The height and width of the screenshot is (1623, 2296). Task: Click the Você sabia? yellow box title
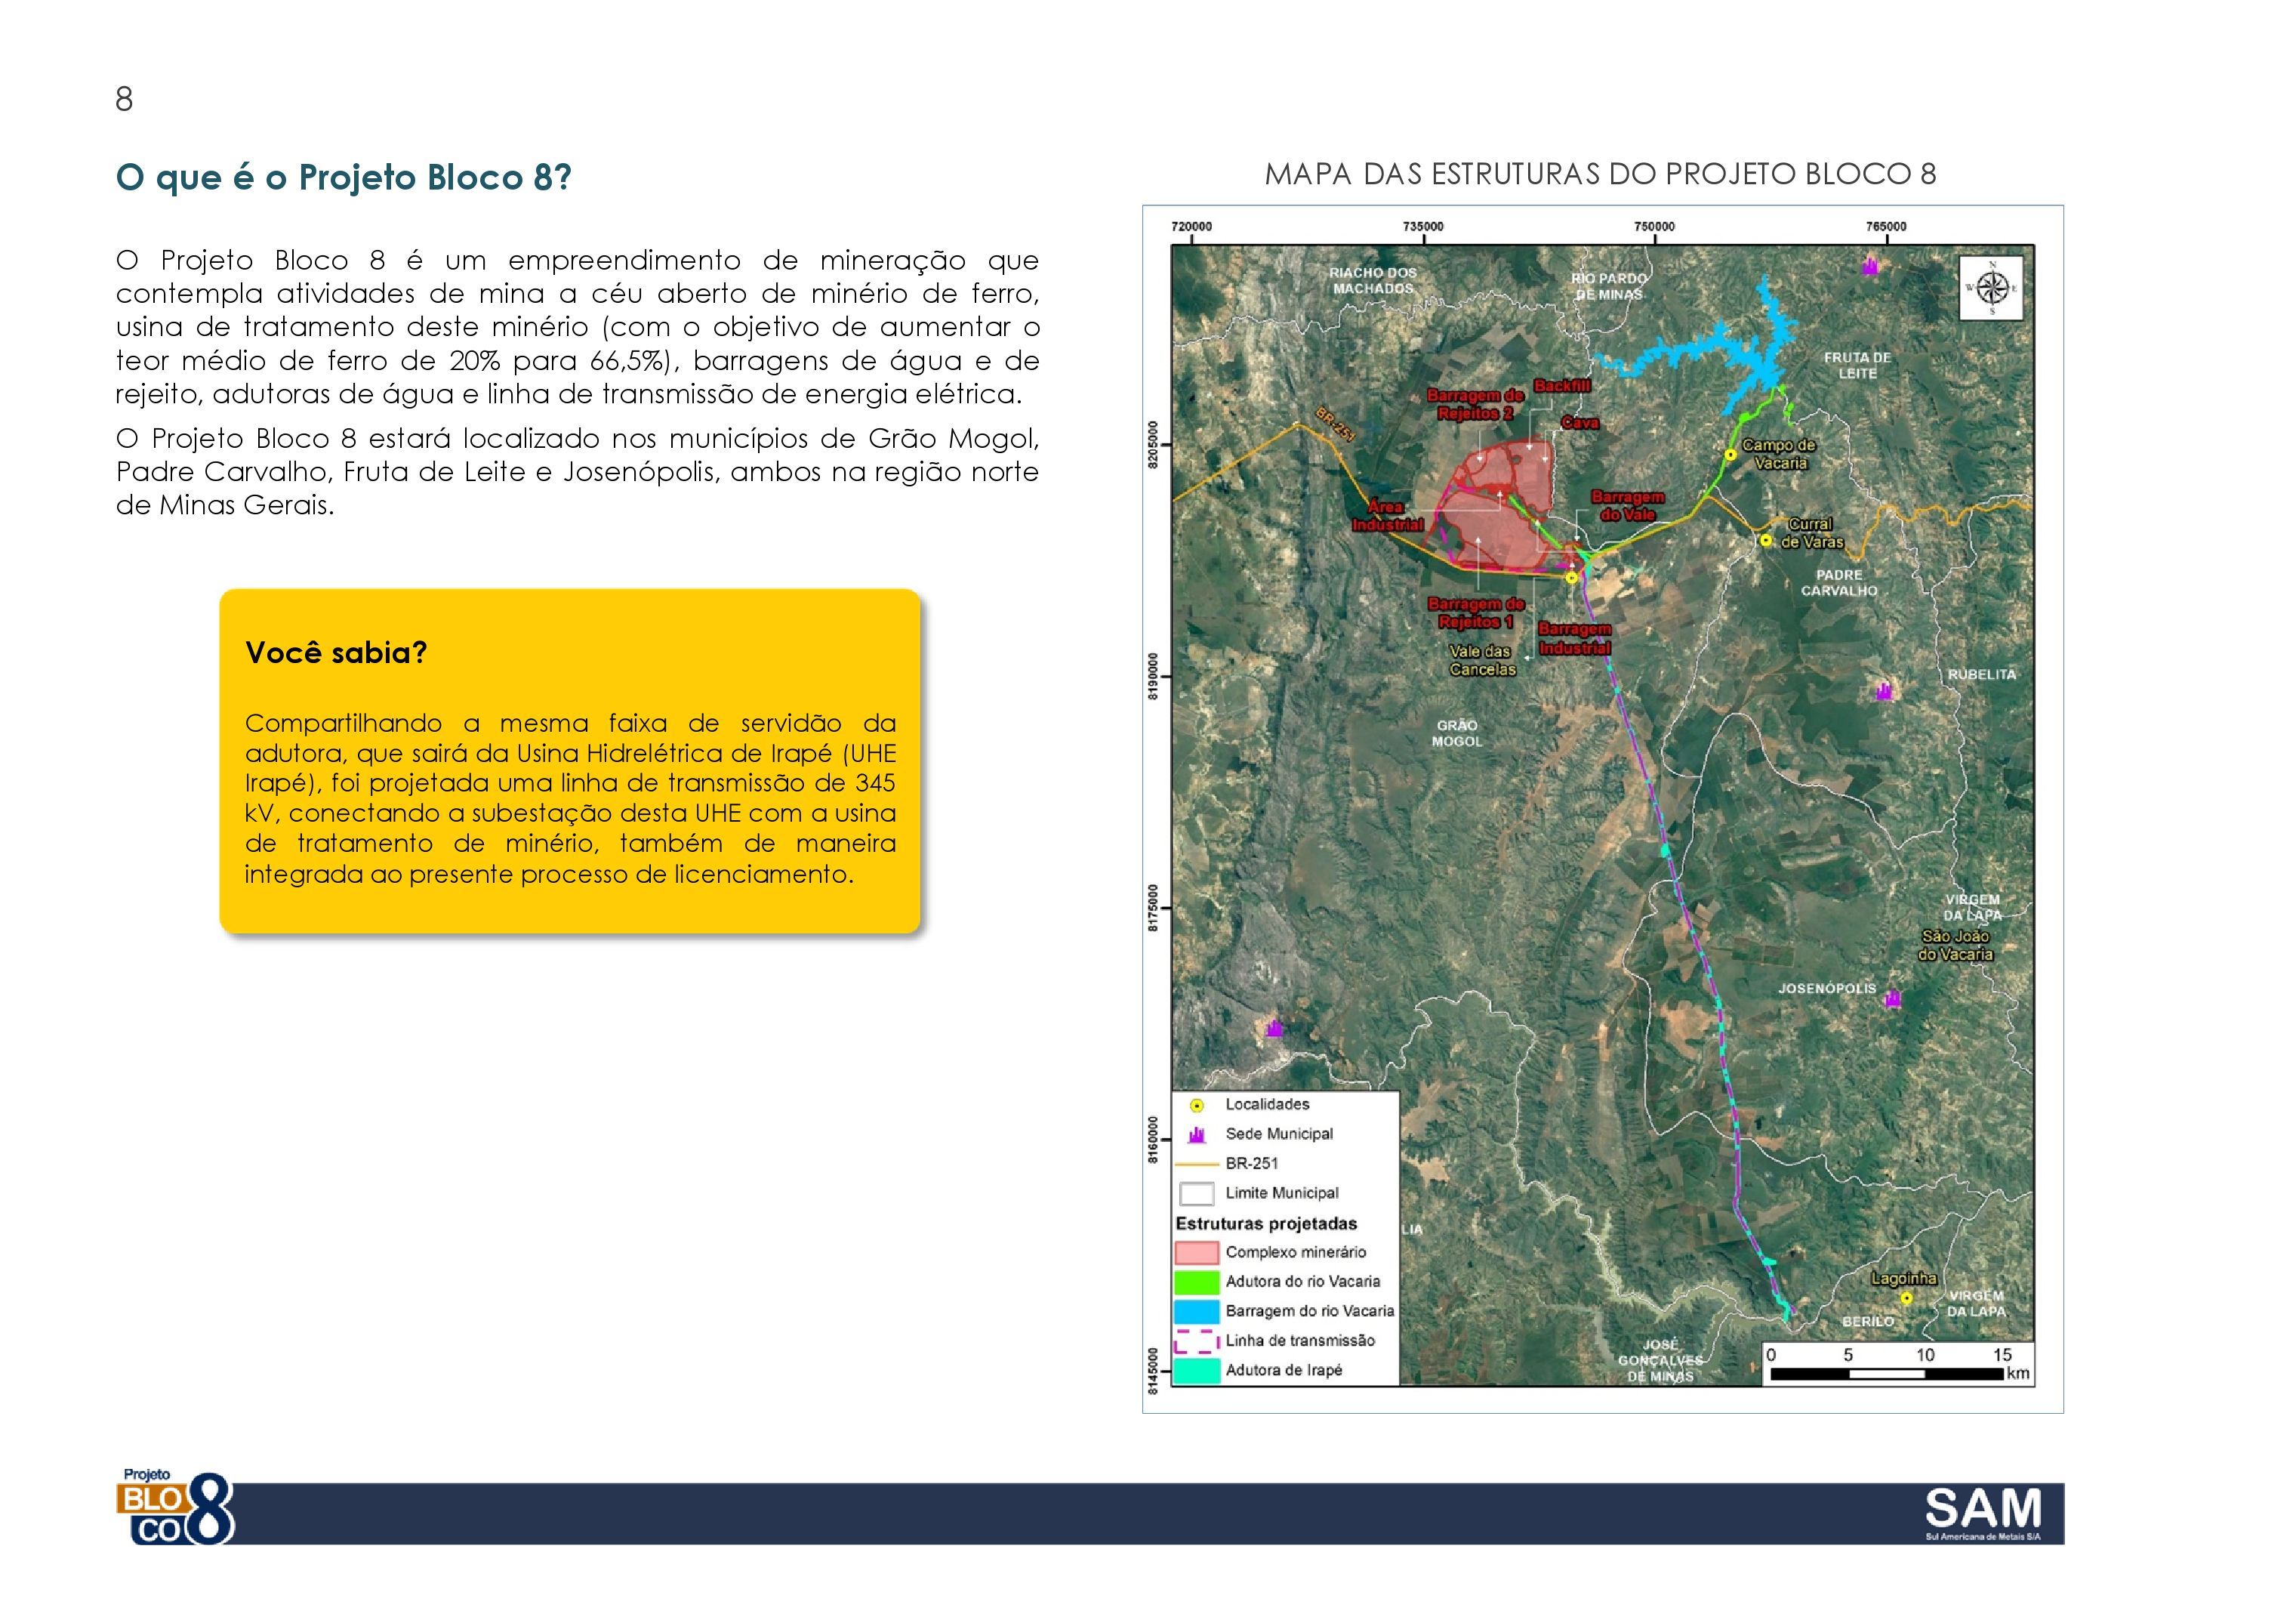[x=336, y=652]
